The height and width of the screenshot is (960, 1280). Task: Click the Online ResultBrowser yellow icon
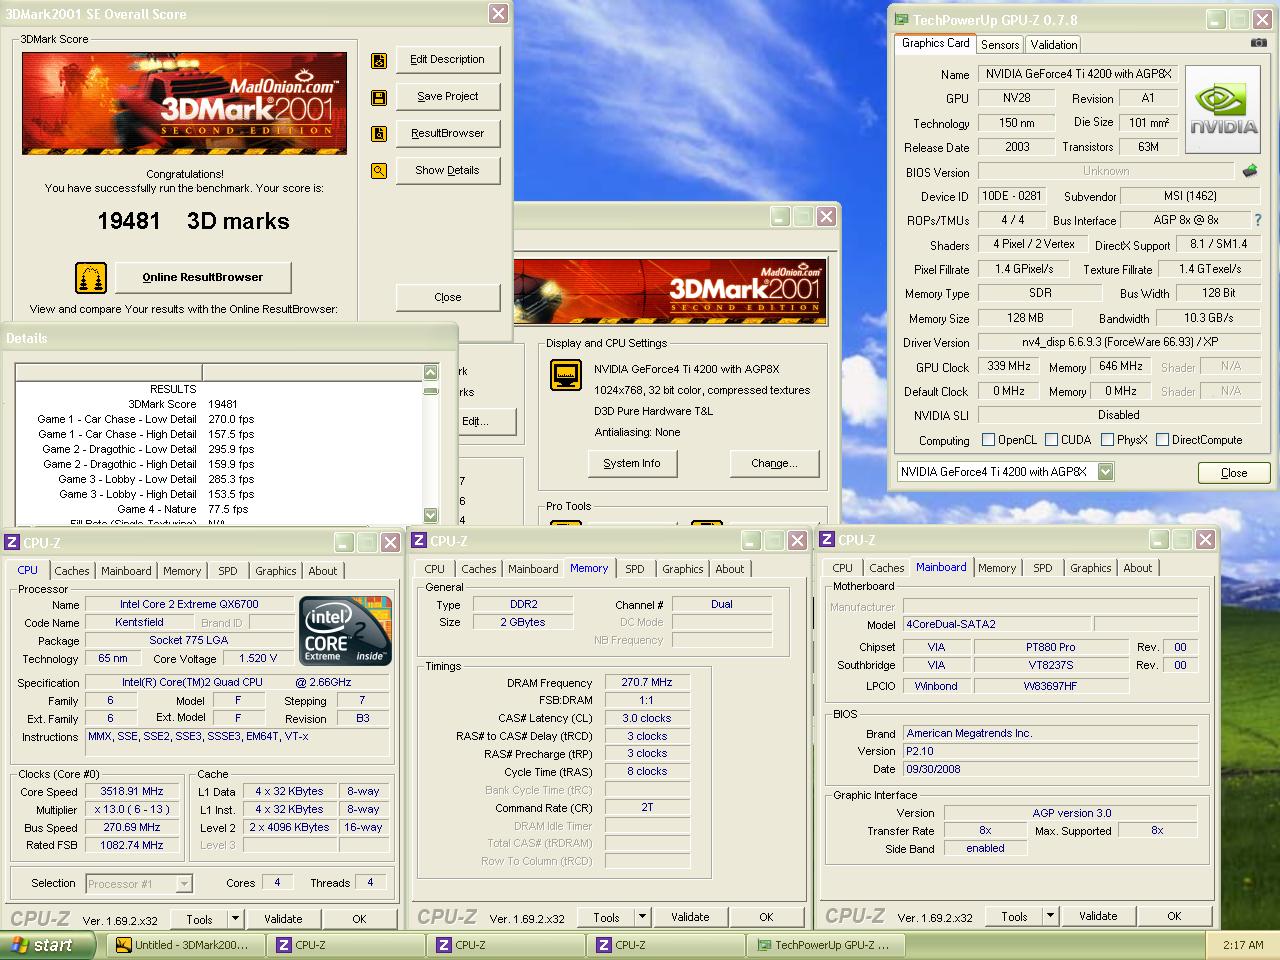coord(91,277)
